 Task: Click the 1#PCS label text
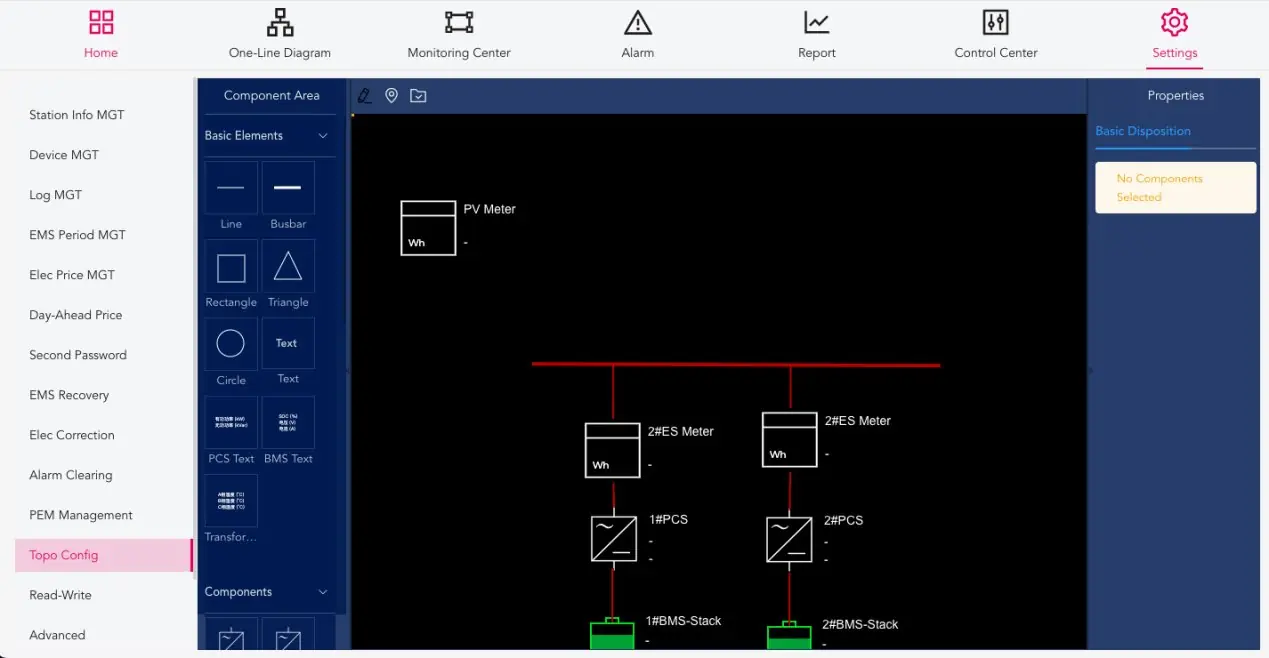pos(668,519)
